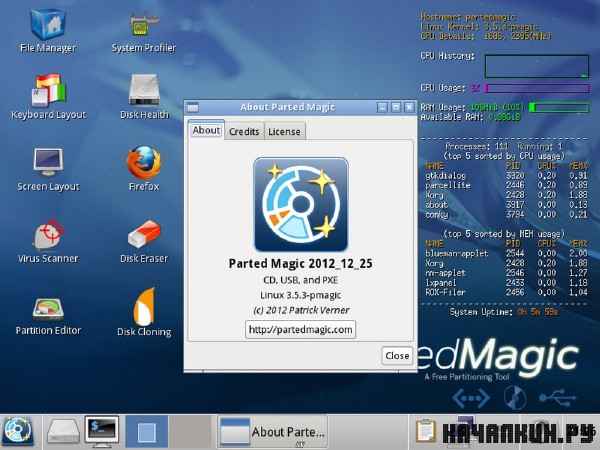Open the File Manager desktop icon
Viewport: 600px width, 450px height.
point(48,31)
